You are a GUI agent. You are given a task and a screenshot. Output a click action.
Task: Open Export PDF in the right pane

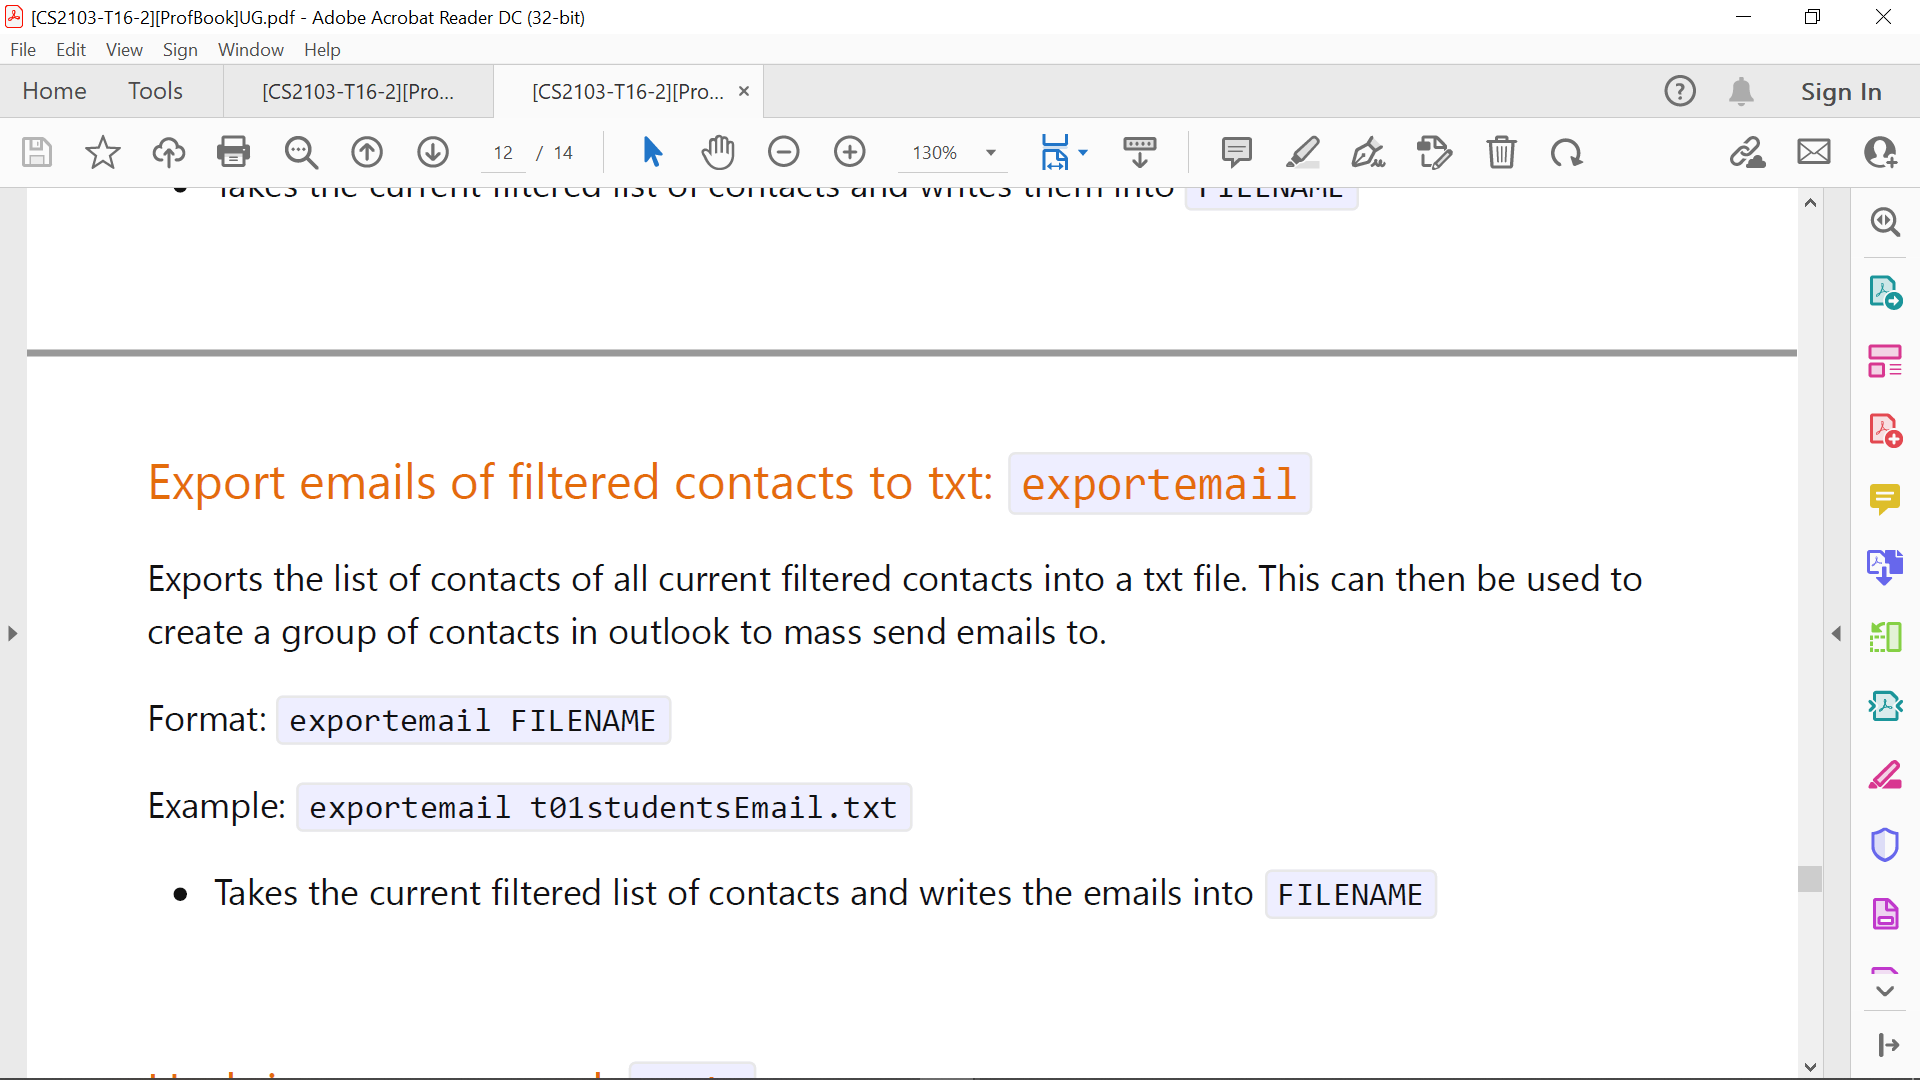(x=1885, y=292)
